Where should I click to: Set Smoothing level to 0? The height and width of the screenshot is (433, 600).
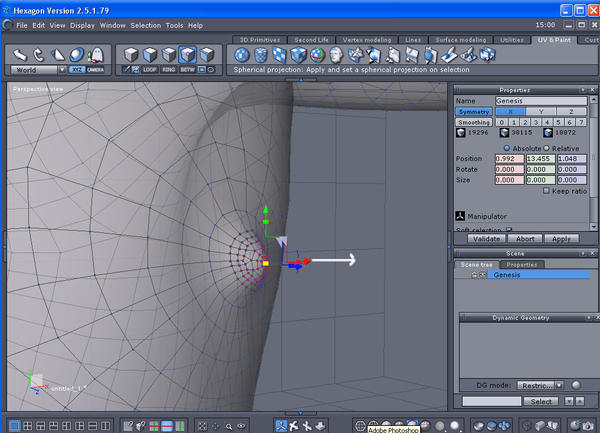tap(502, 121)
